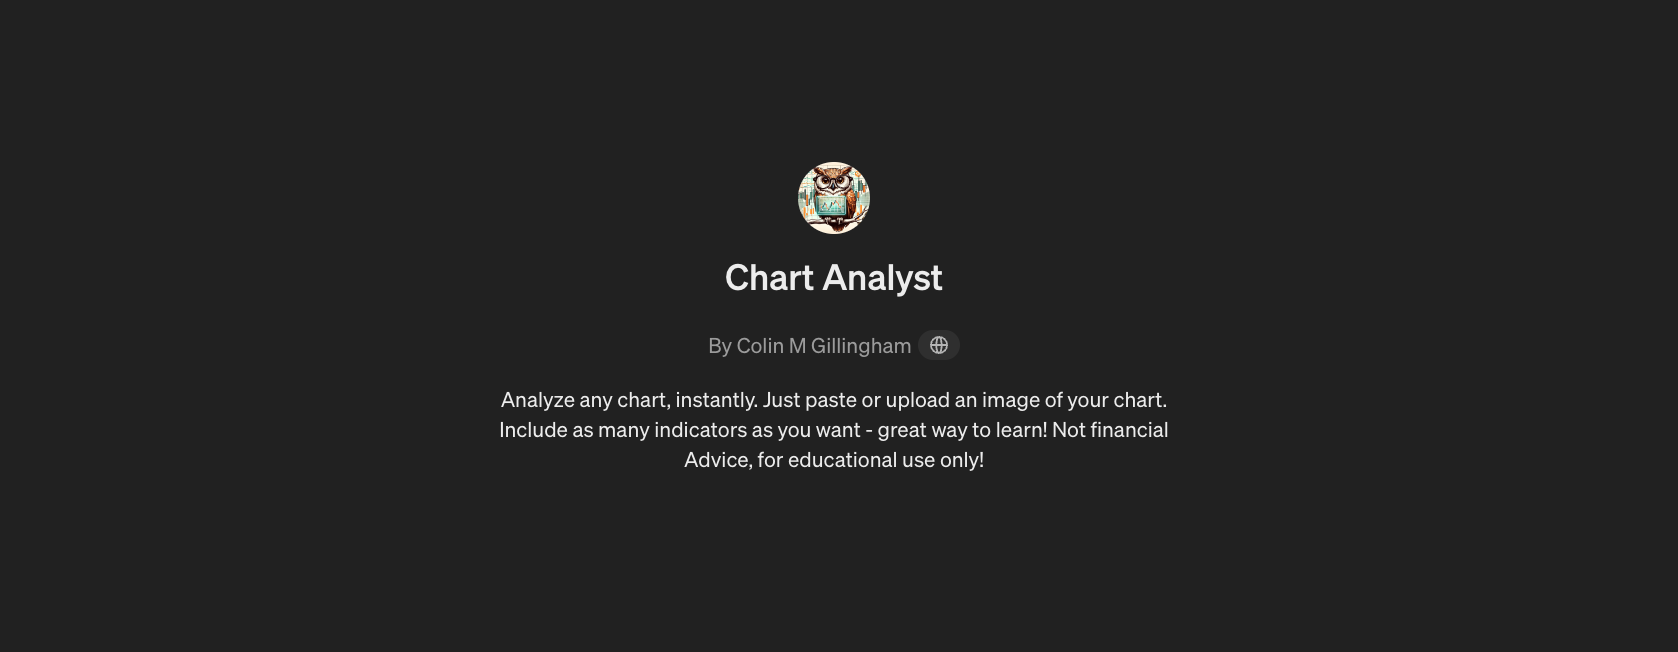Select the word "Analyst" in the title
1678x652 pixels.
(883, 278)
